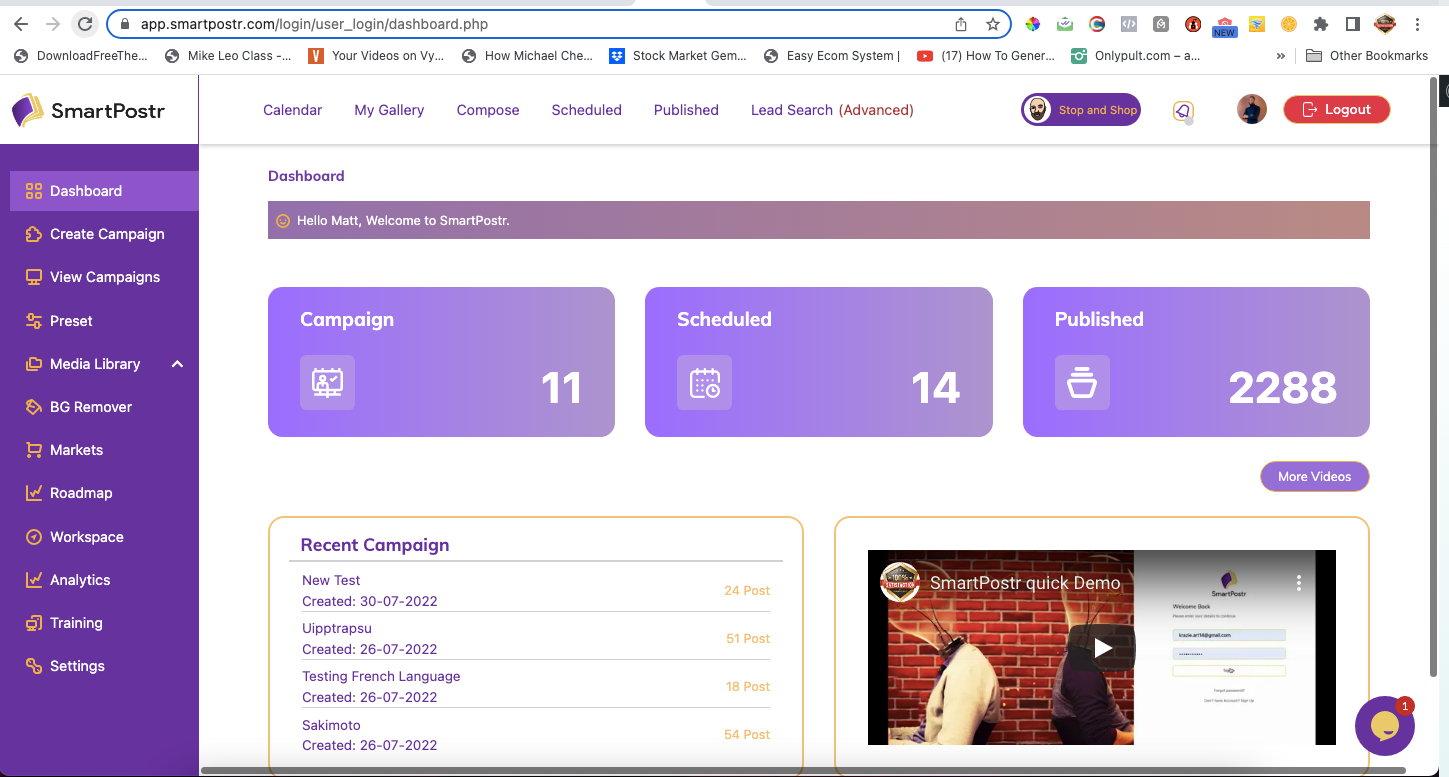Open the Easy Ecom System bookmark
1449x777 pixels.
(x=831, y=56)
